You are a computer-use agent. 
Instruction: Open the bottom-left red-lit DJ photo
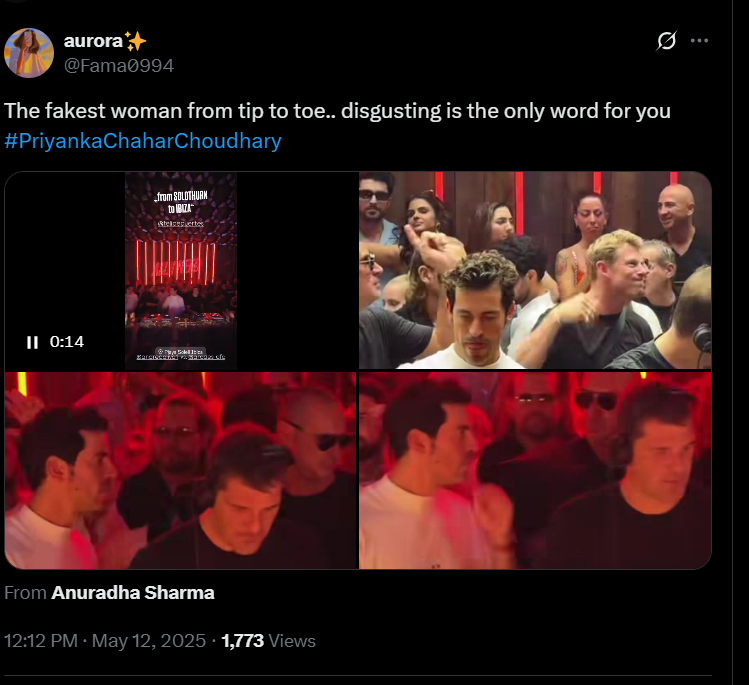click(x=181, y=471)
